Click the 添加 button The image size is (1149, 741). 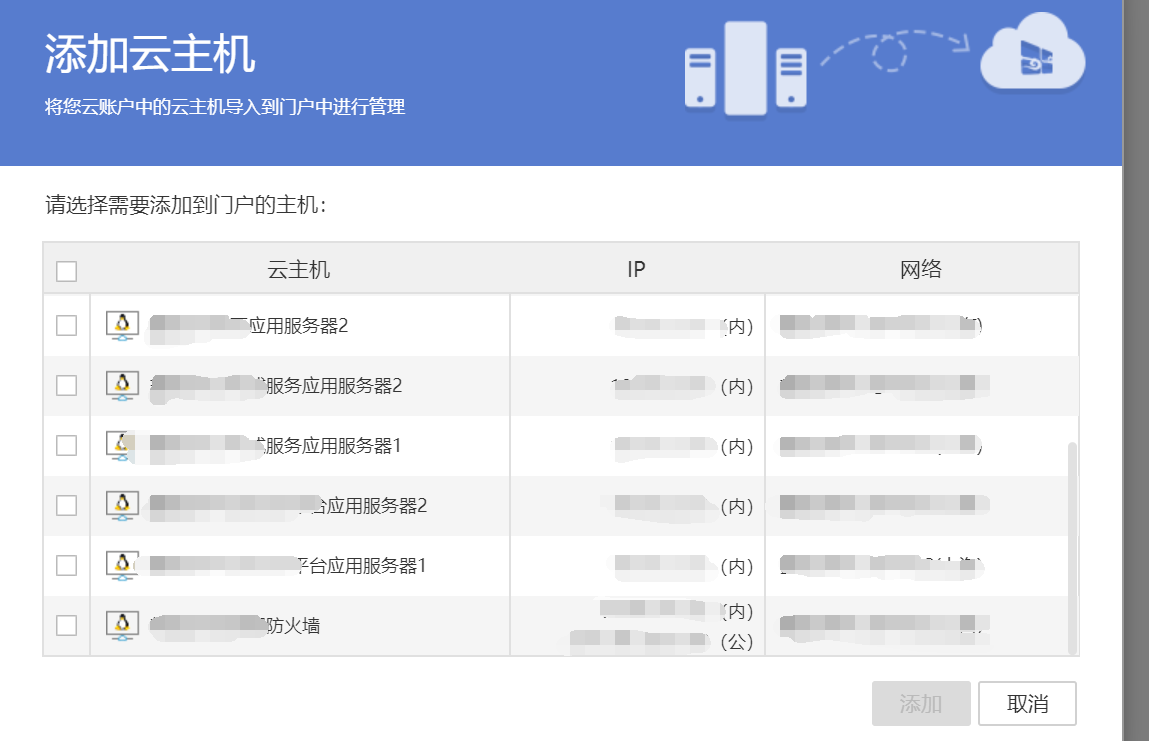(x=921, y=704)
